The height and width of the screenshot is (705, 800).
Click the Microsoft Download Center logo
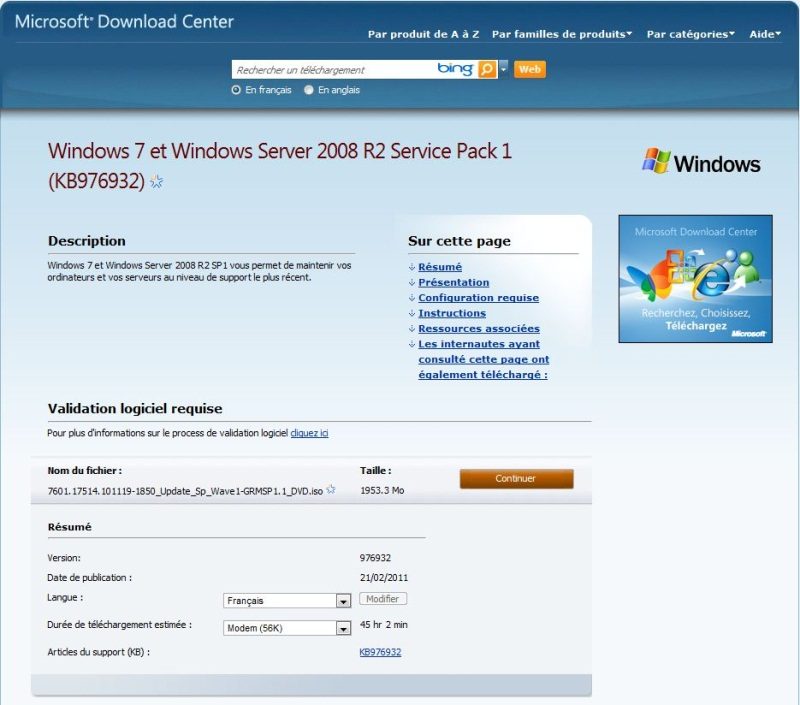[124, 21]
